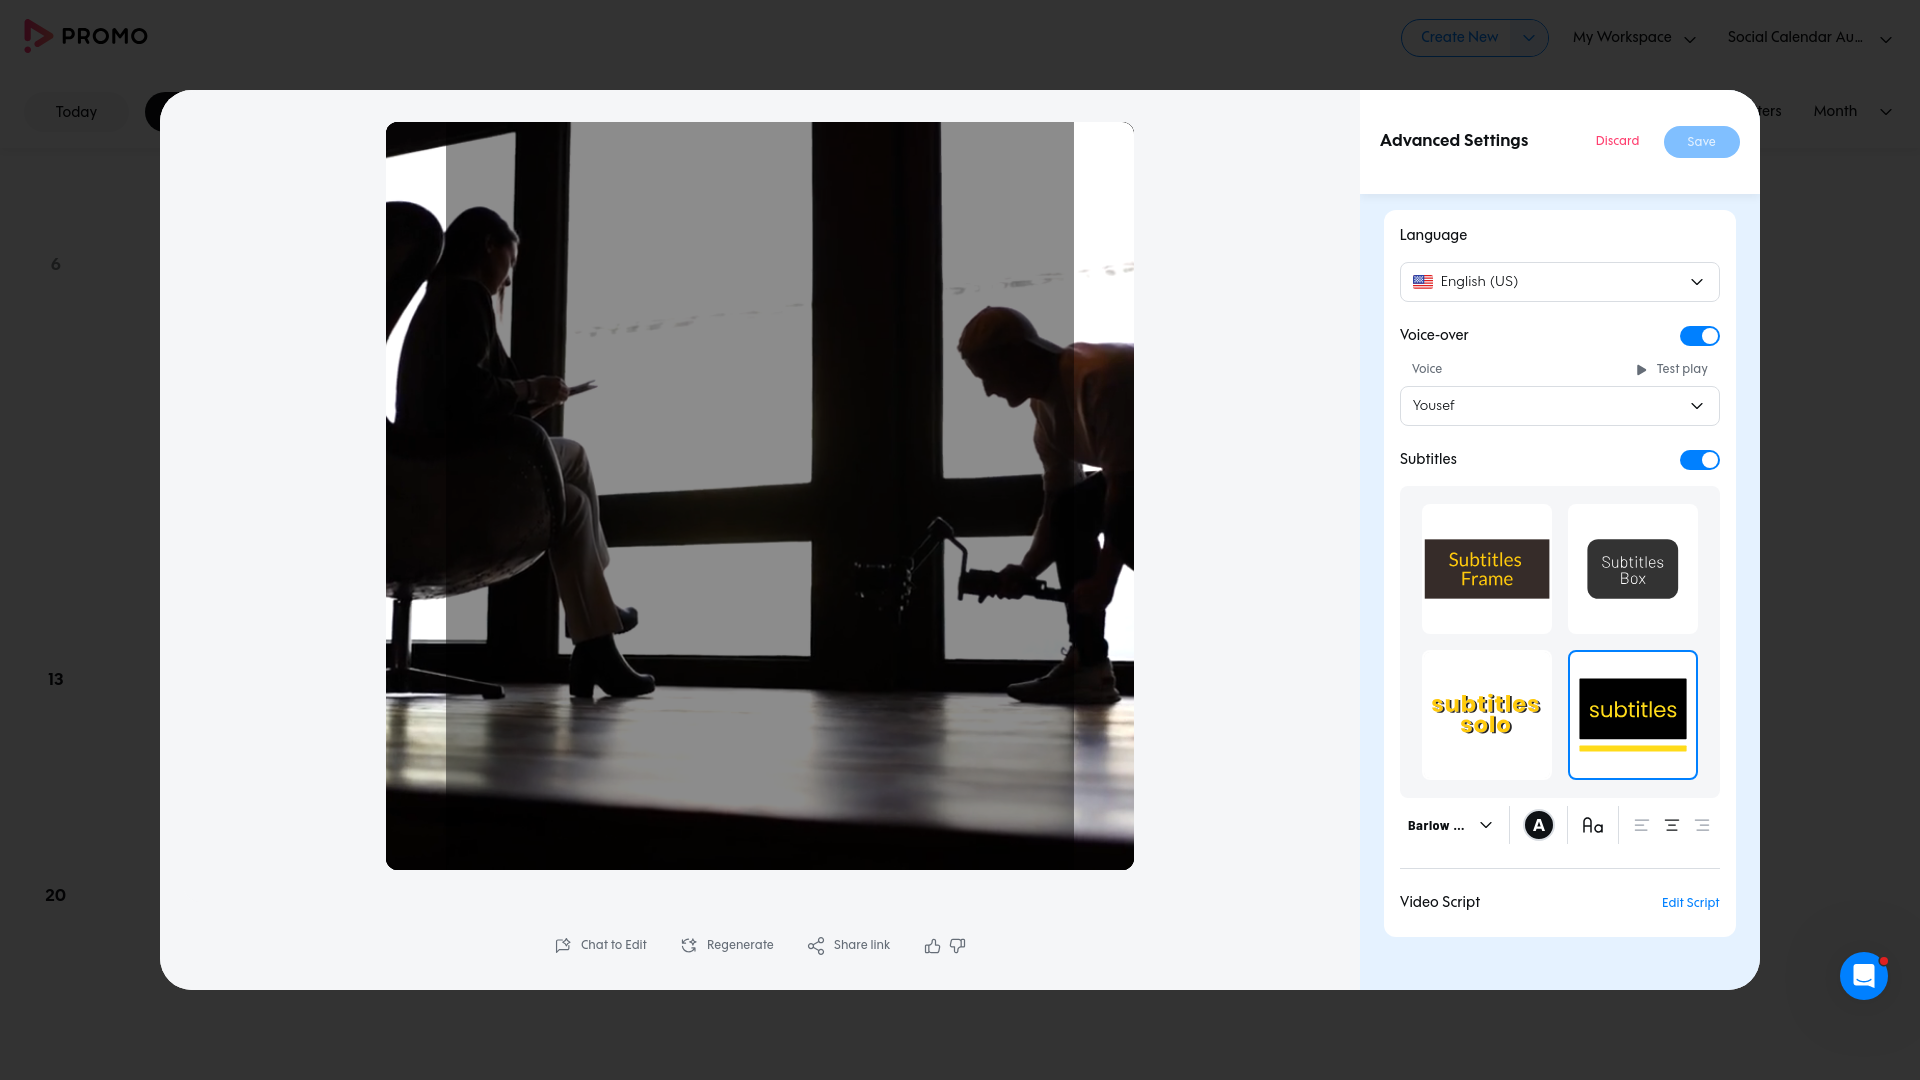The height and width of the screenshot is (1080, 1920).
Task: Open the Language dropdown showing English (US)
Action: pos(1558,281)
